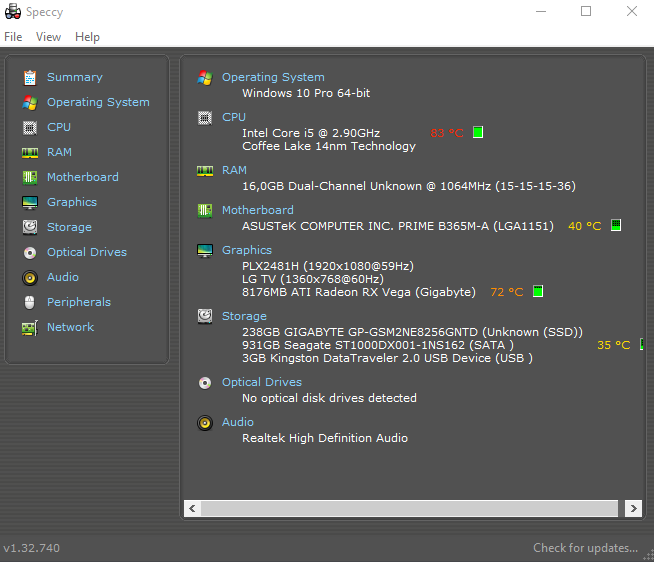The height and width of the screenshot is (562, 654).
Task: Click the Network card icon in sidebar
Action: coord(30,328)
